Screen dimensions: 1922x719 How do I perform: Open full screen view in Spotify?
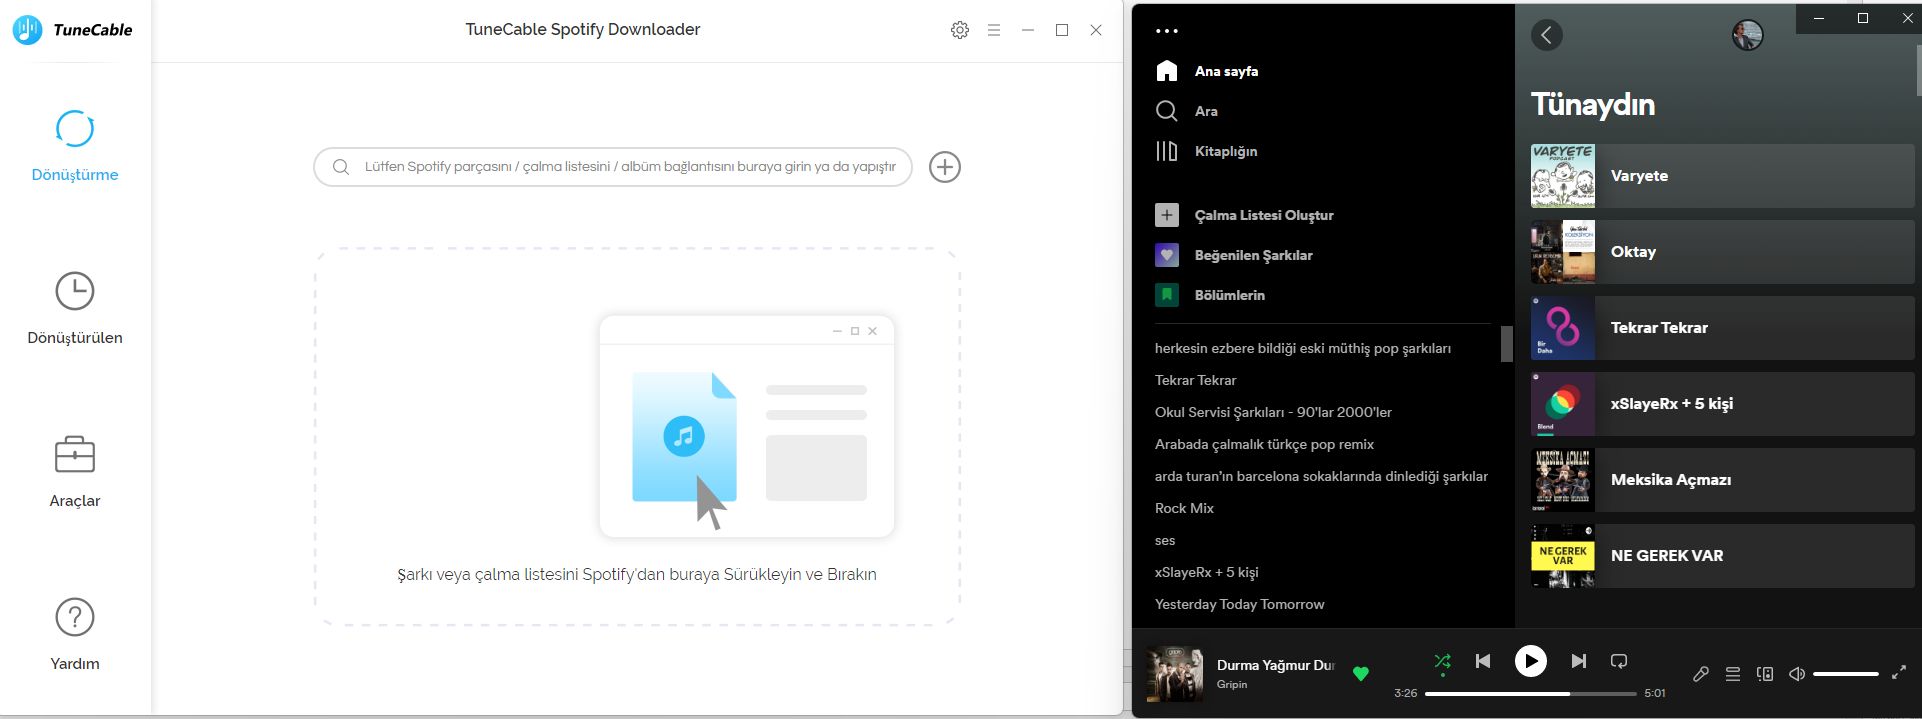(x=1898, y=674)
